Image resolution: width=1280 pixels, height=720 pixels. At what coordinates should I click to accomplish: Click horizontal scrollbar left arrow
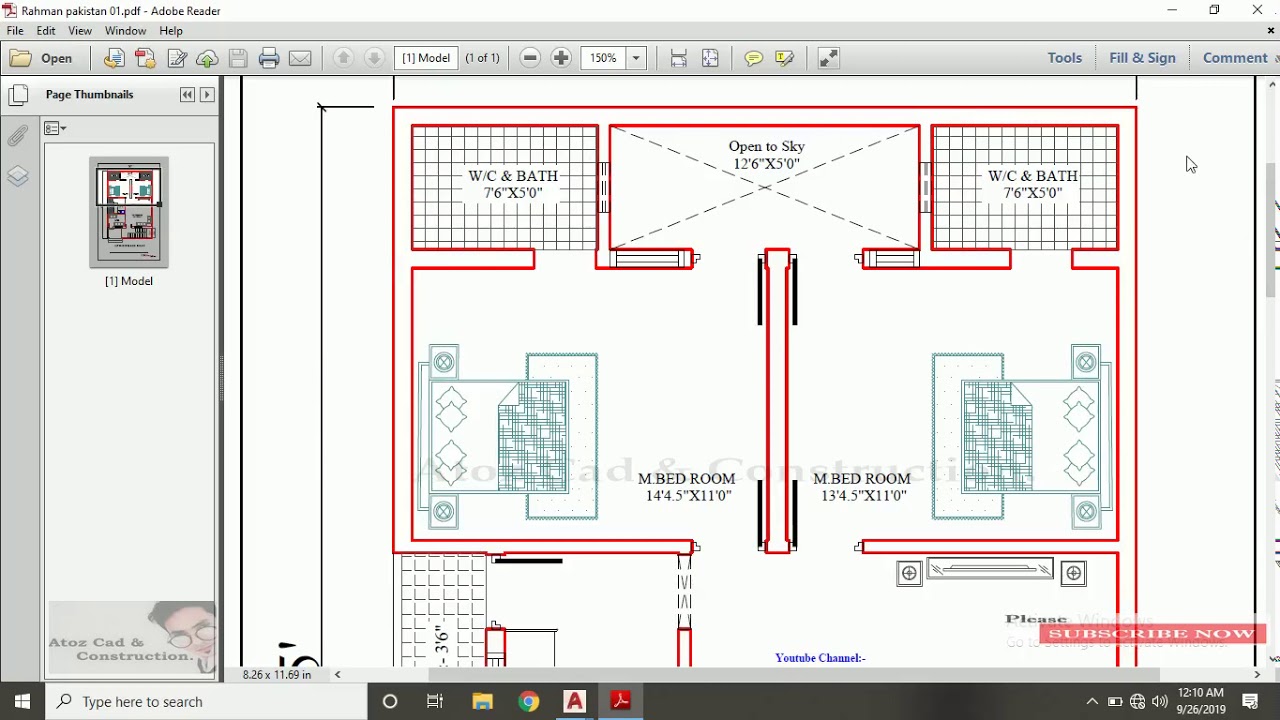337,674
